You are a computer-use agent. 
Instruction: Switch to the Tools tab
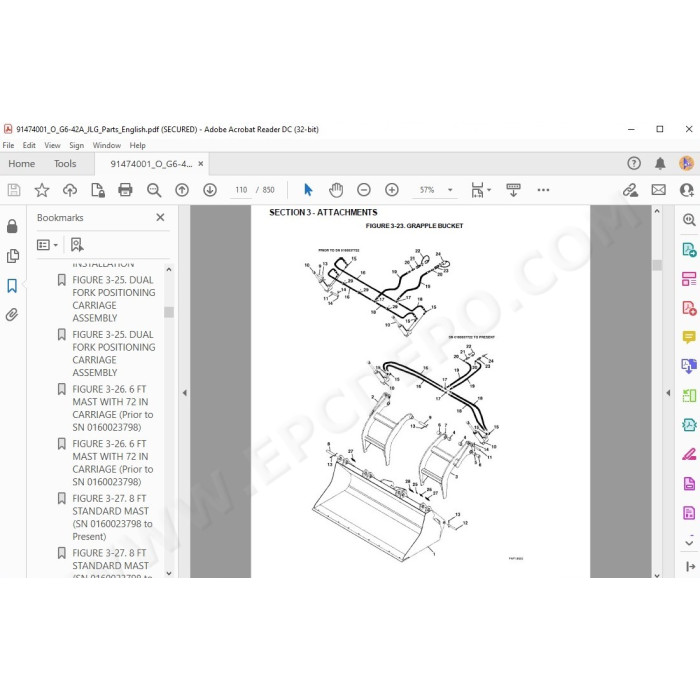pyautogui.click(x=65, y=164)
